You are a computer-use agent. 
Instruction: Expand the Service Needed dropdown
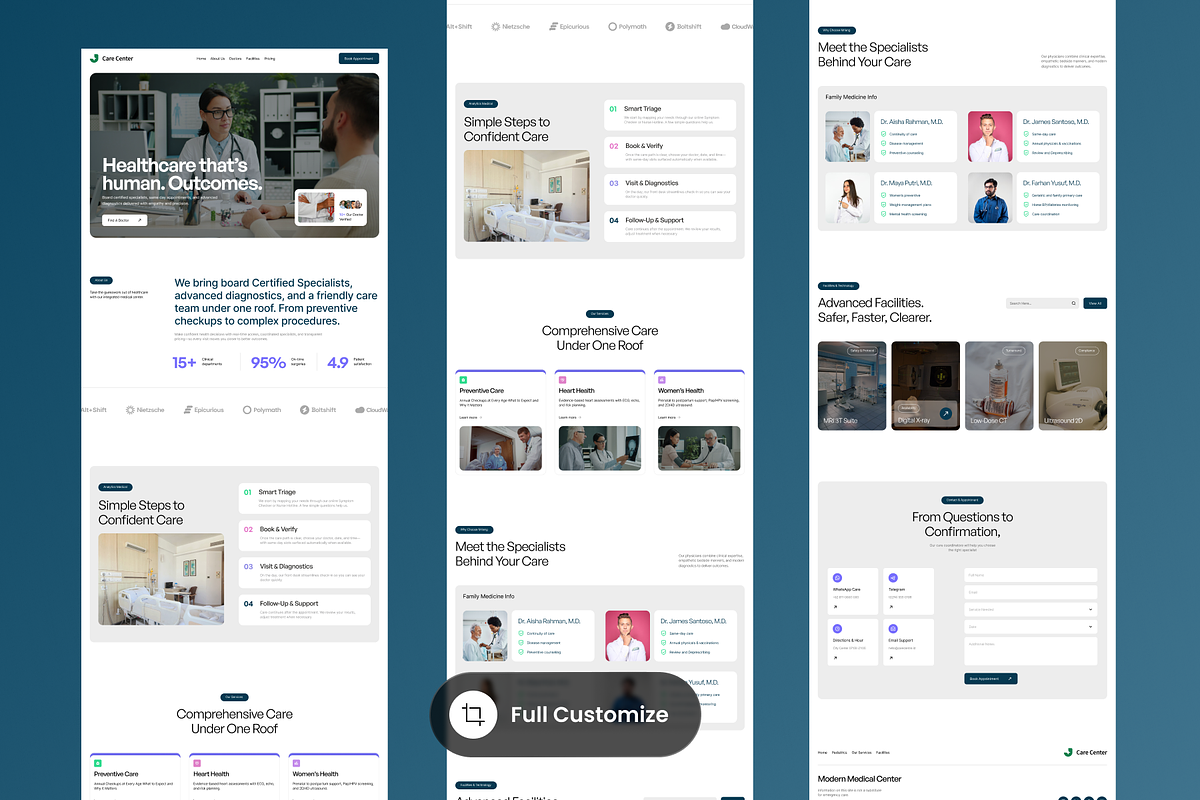(x=1031, y=609)
